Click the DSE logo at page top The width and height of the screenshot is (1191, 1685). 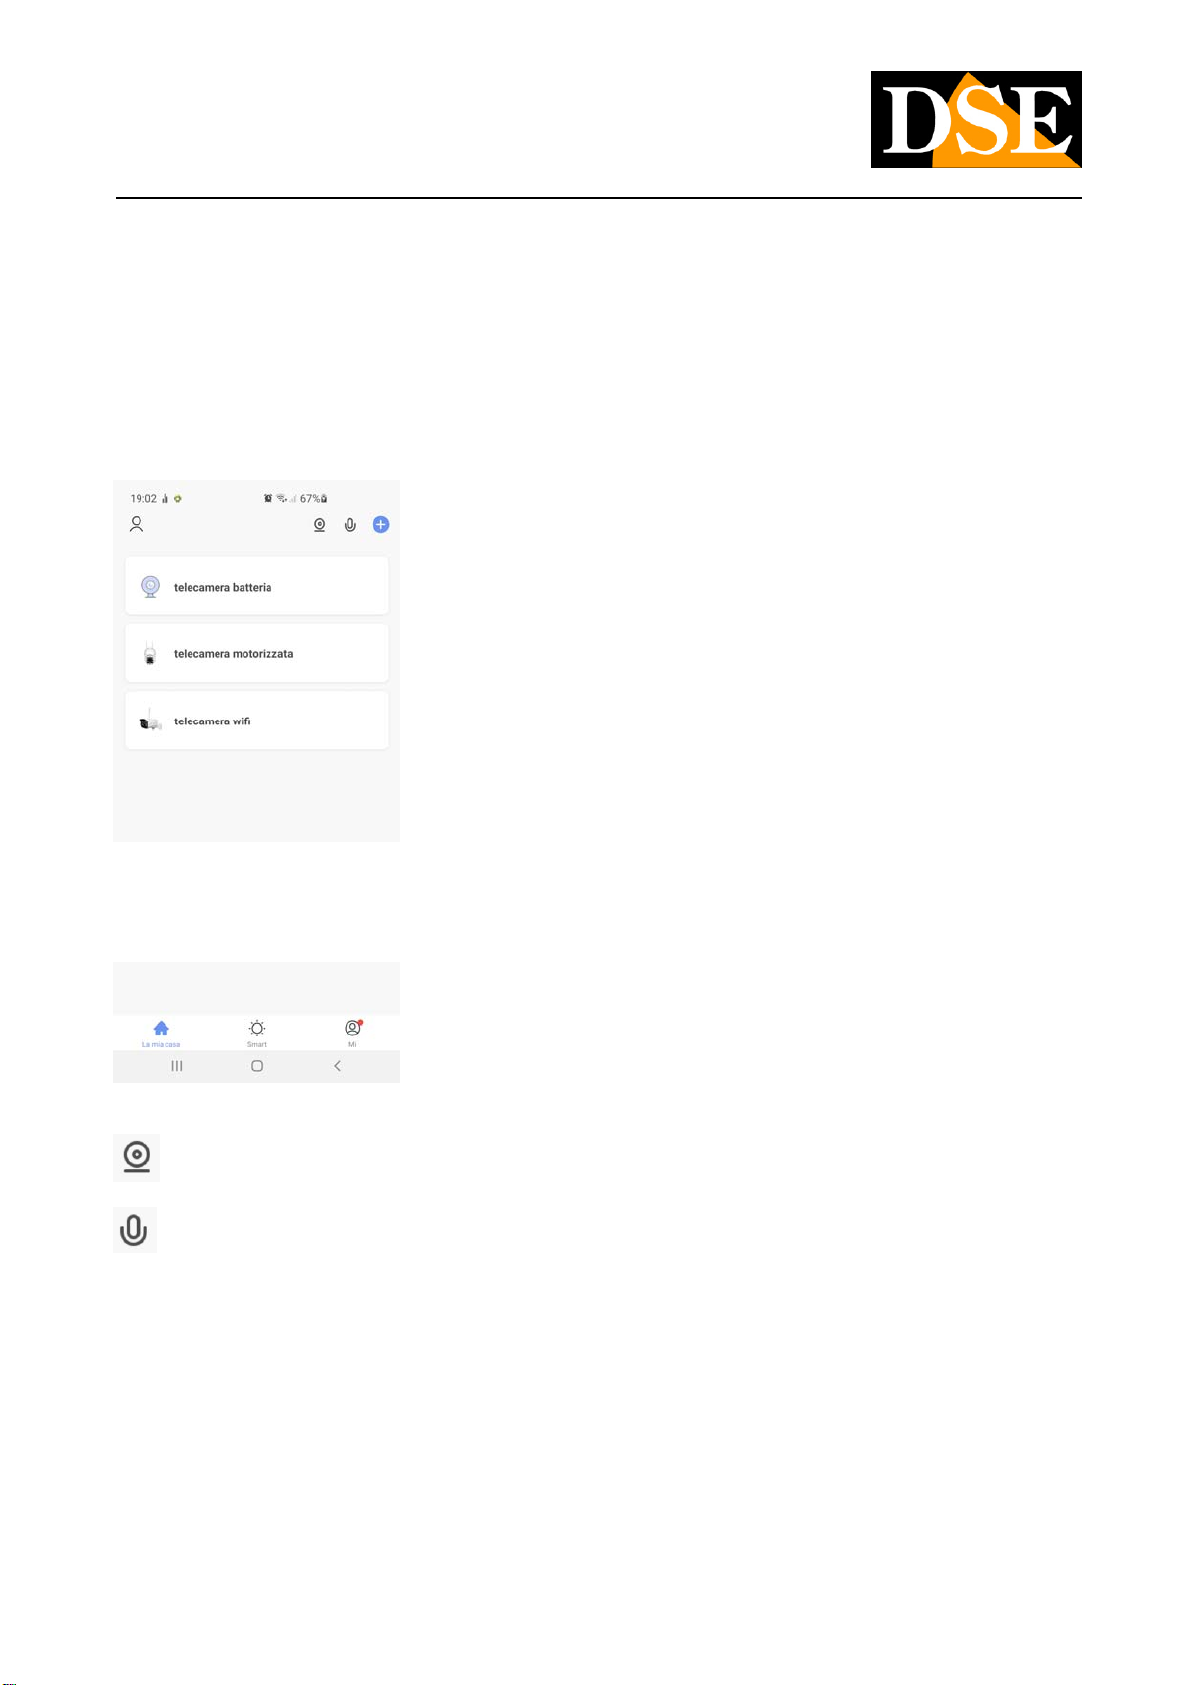pos(976,119)
